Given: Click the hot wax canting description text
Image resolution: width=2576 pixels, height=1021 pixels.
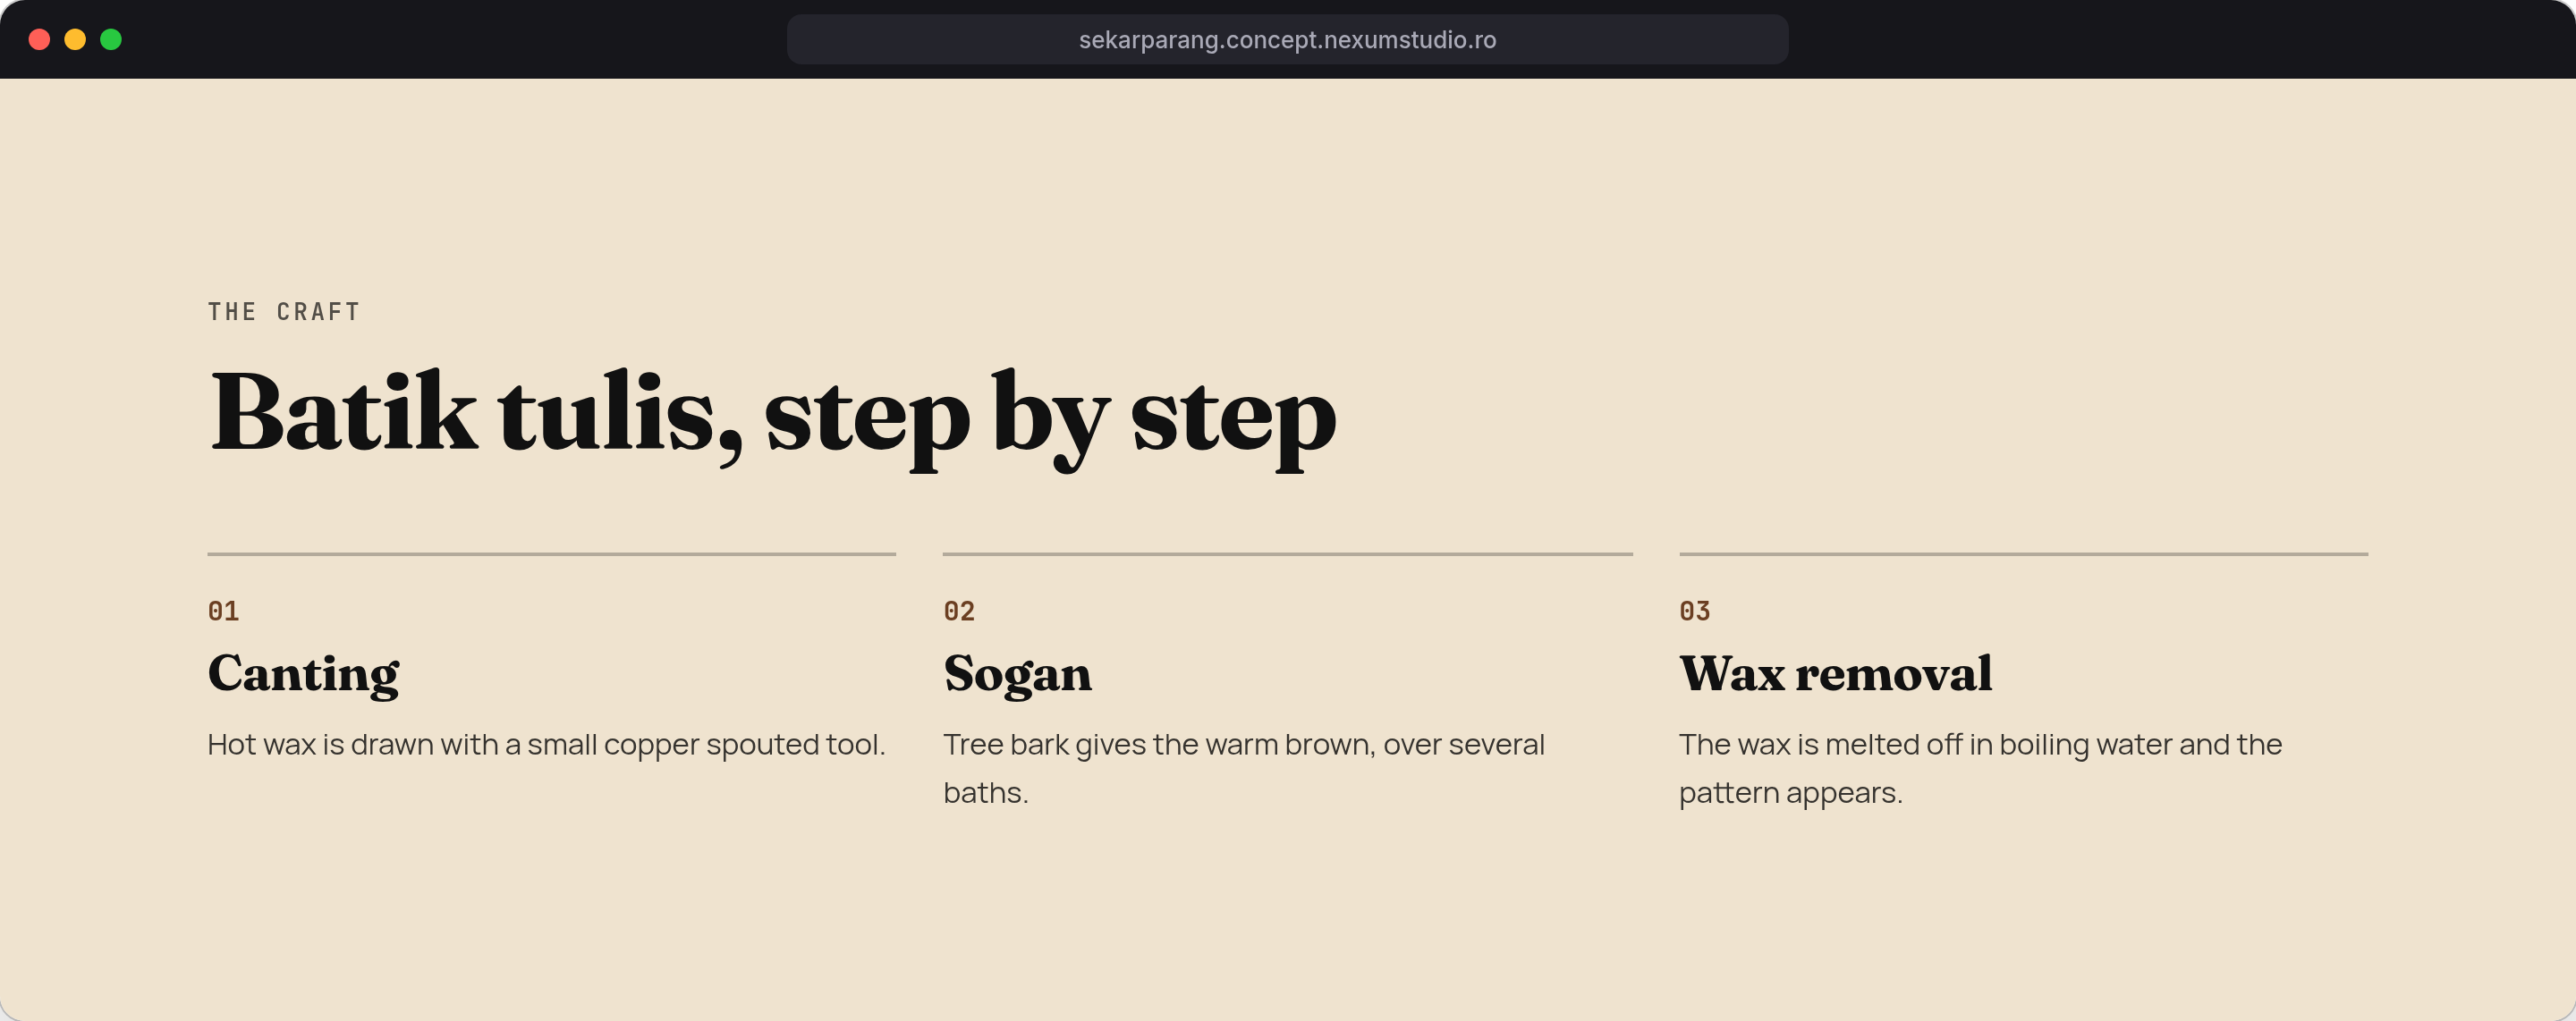Looking at the screenshot, I should 546,745.
